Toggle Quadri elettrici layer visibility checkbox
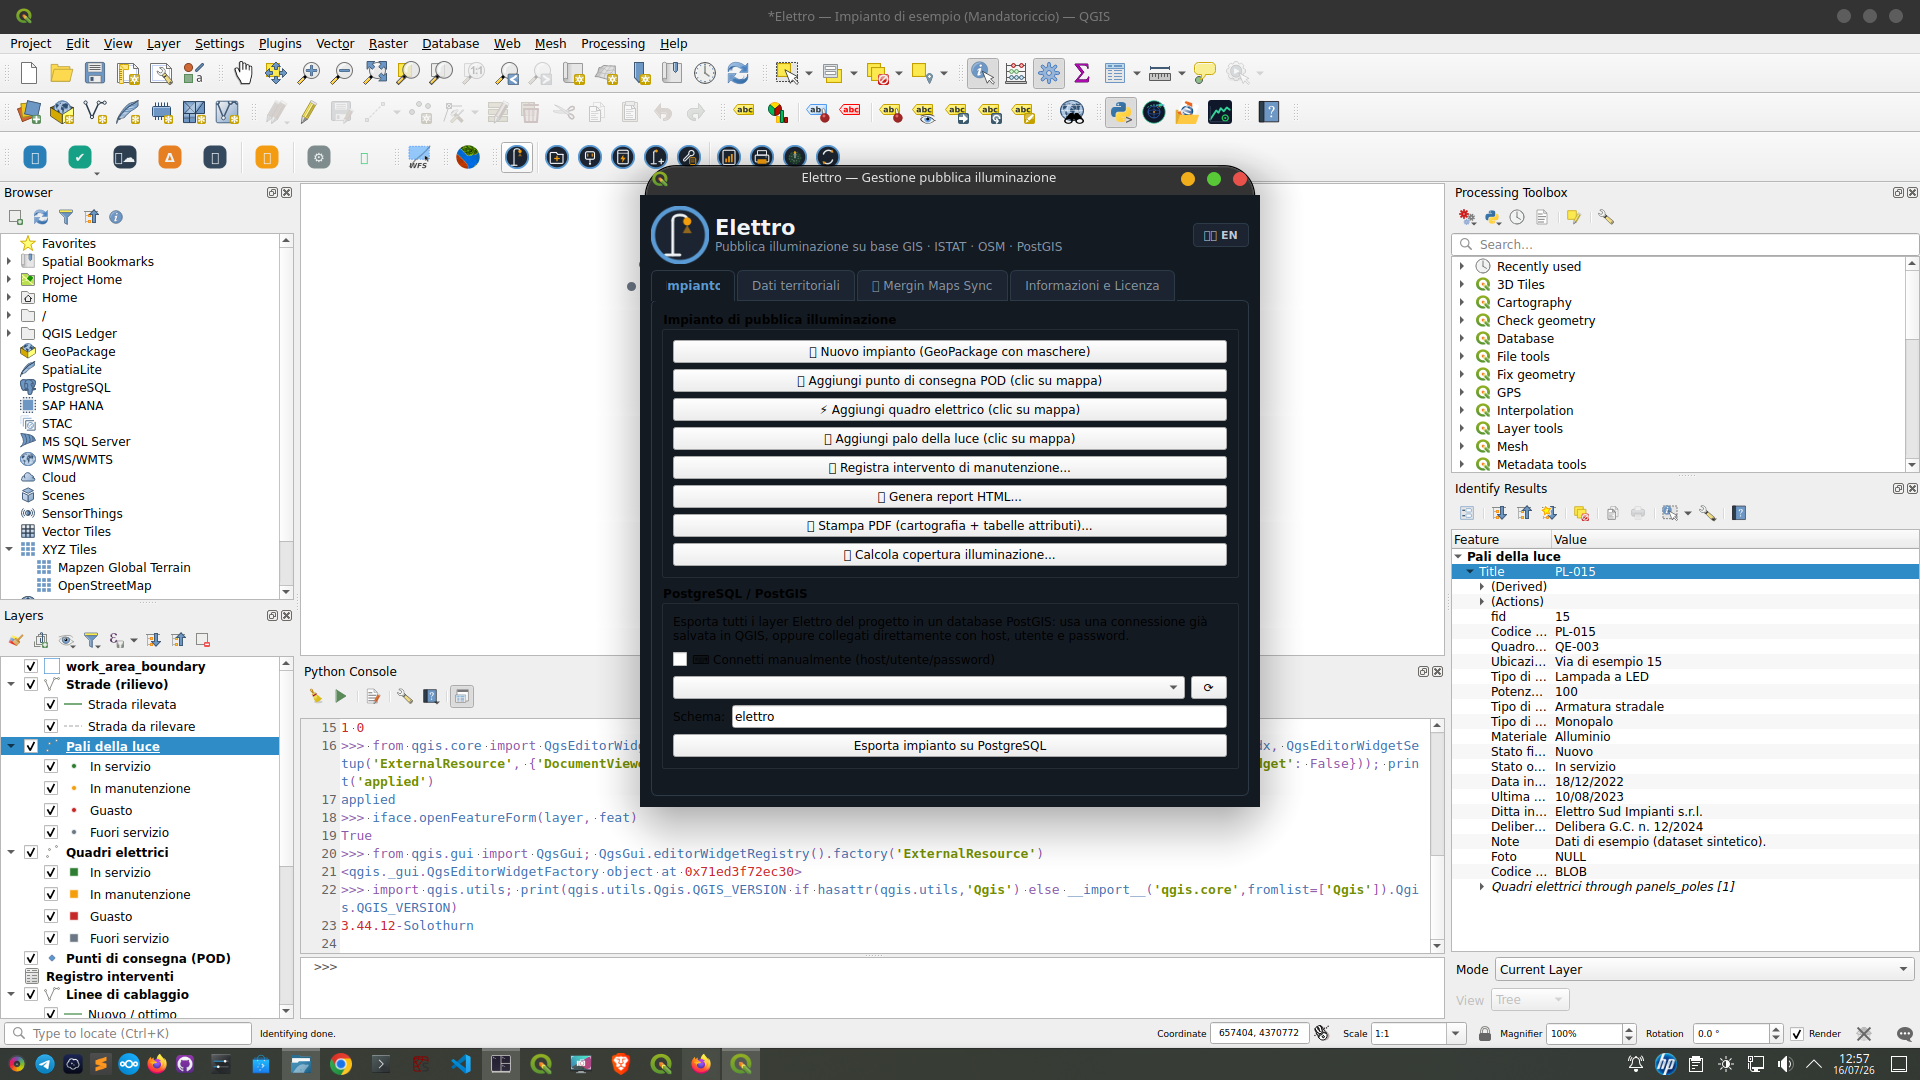This screenshot has width=1920, height=1080. coord(31,852)
